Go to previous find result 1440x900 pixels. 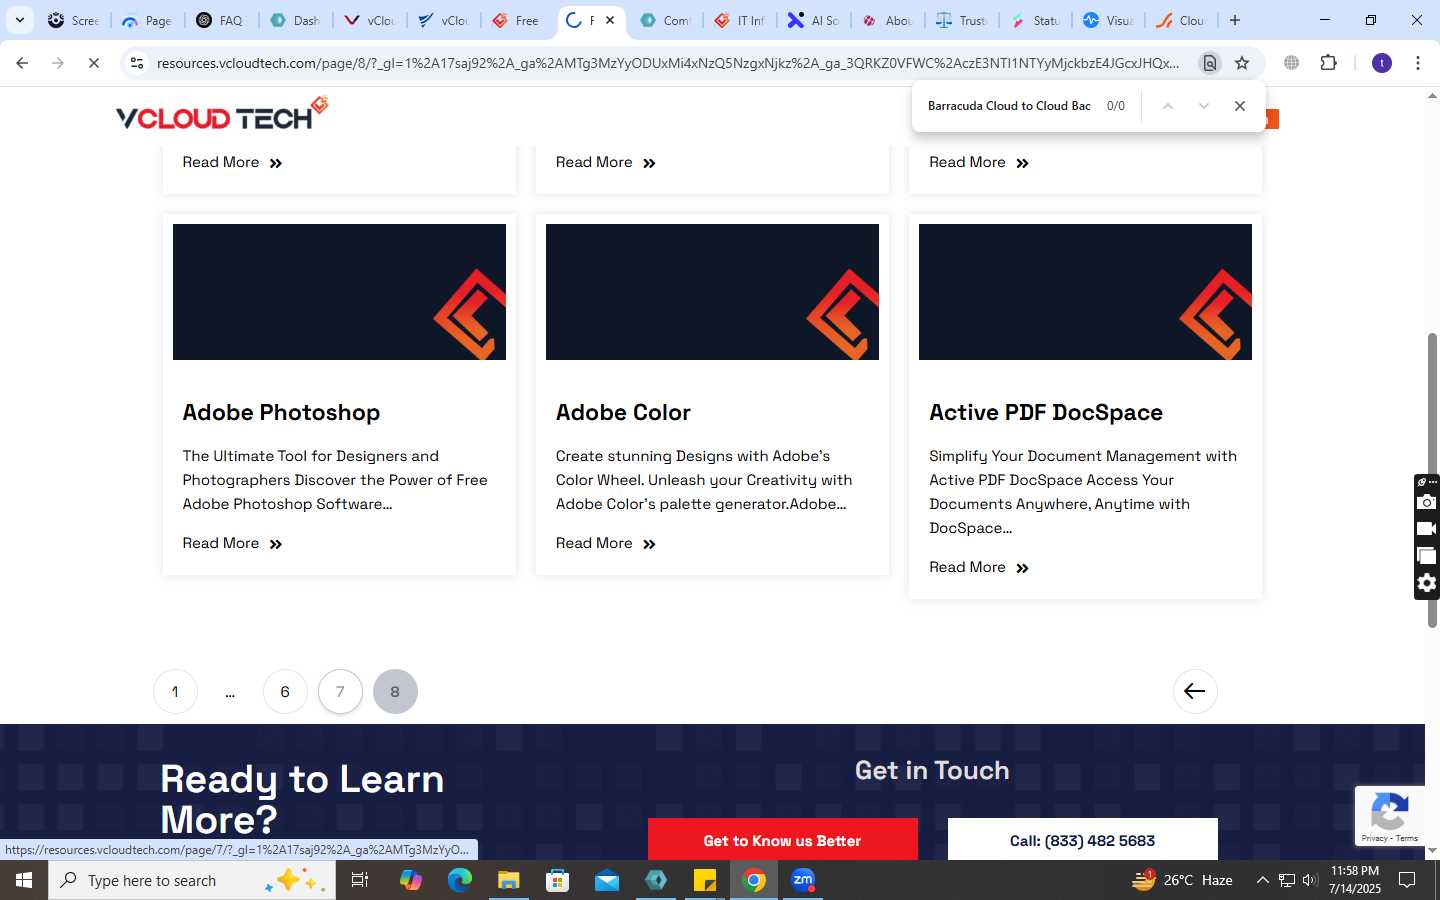coord(1167,106)
